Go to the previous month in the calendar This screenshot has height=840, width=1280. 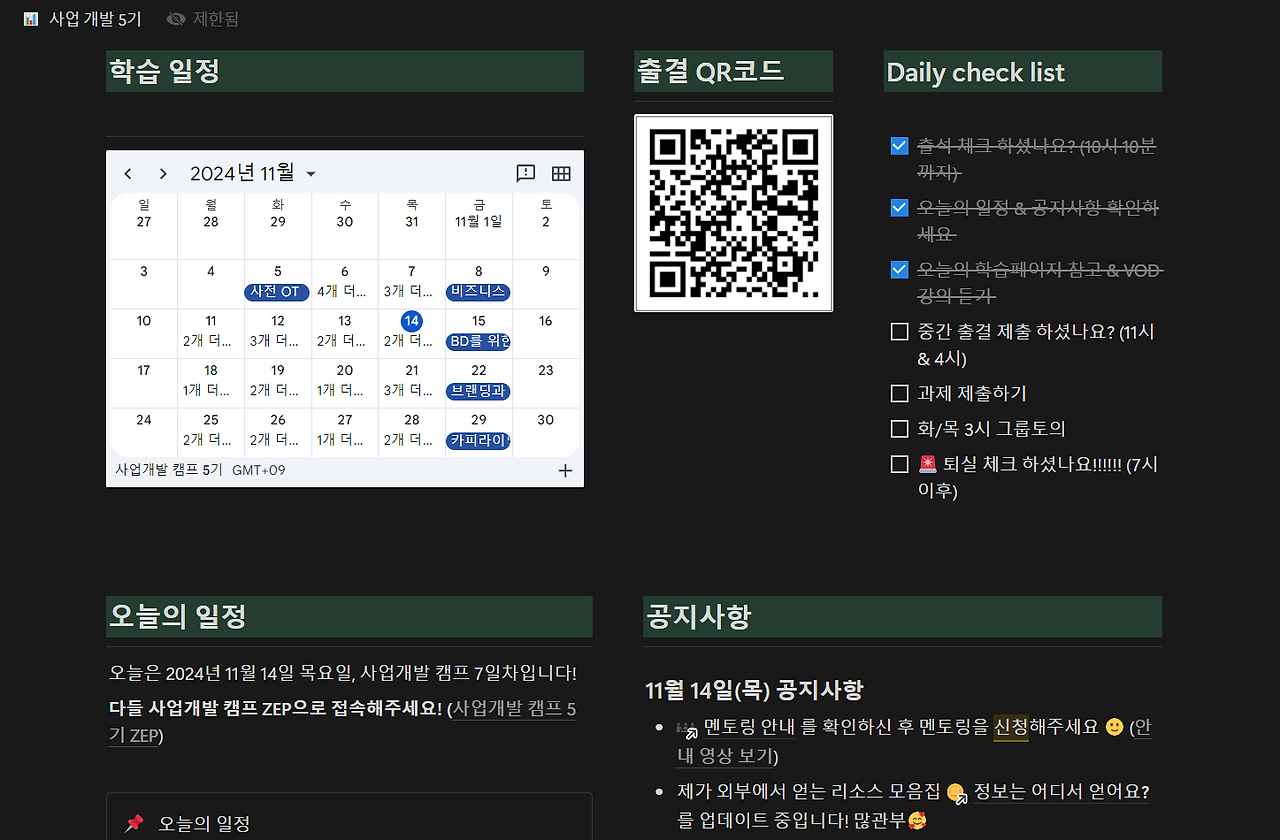[x=128, y=174]
